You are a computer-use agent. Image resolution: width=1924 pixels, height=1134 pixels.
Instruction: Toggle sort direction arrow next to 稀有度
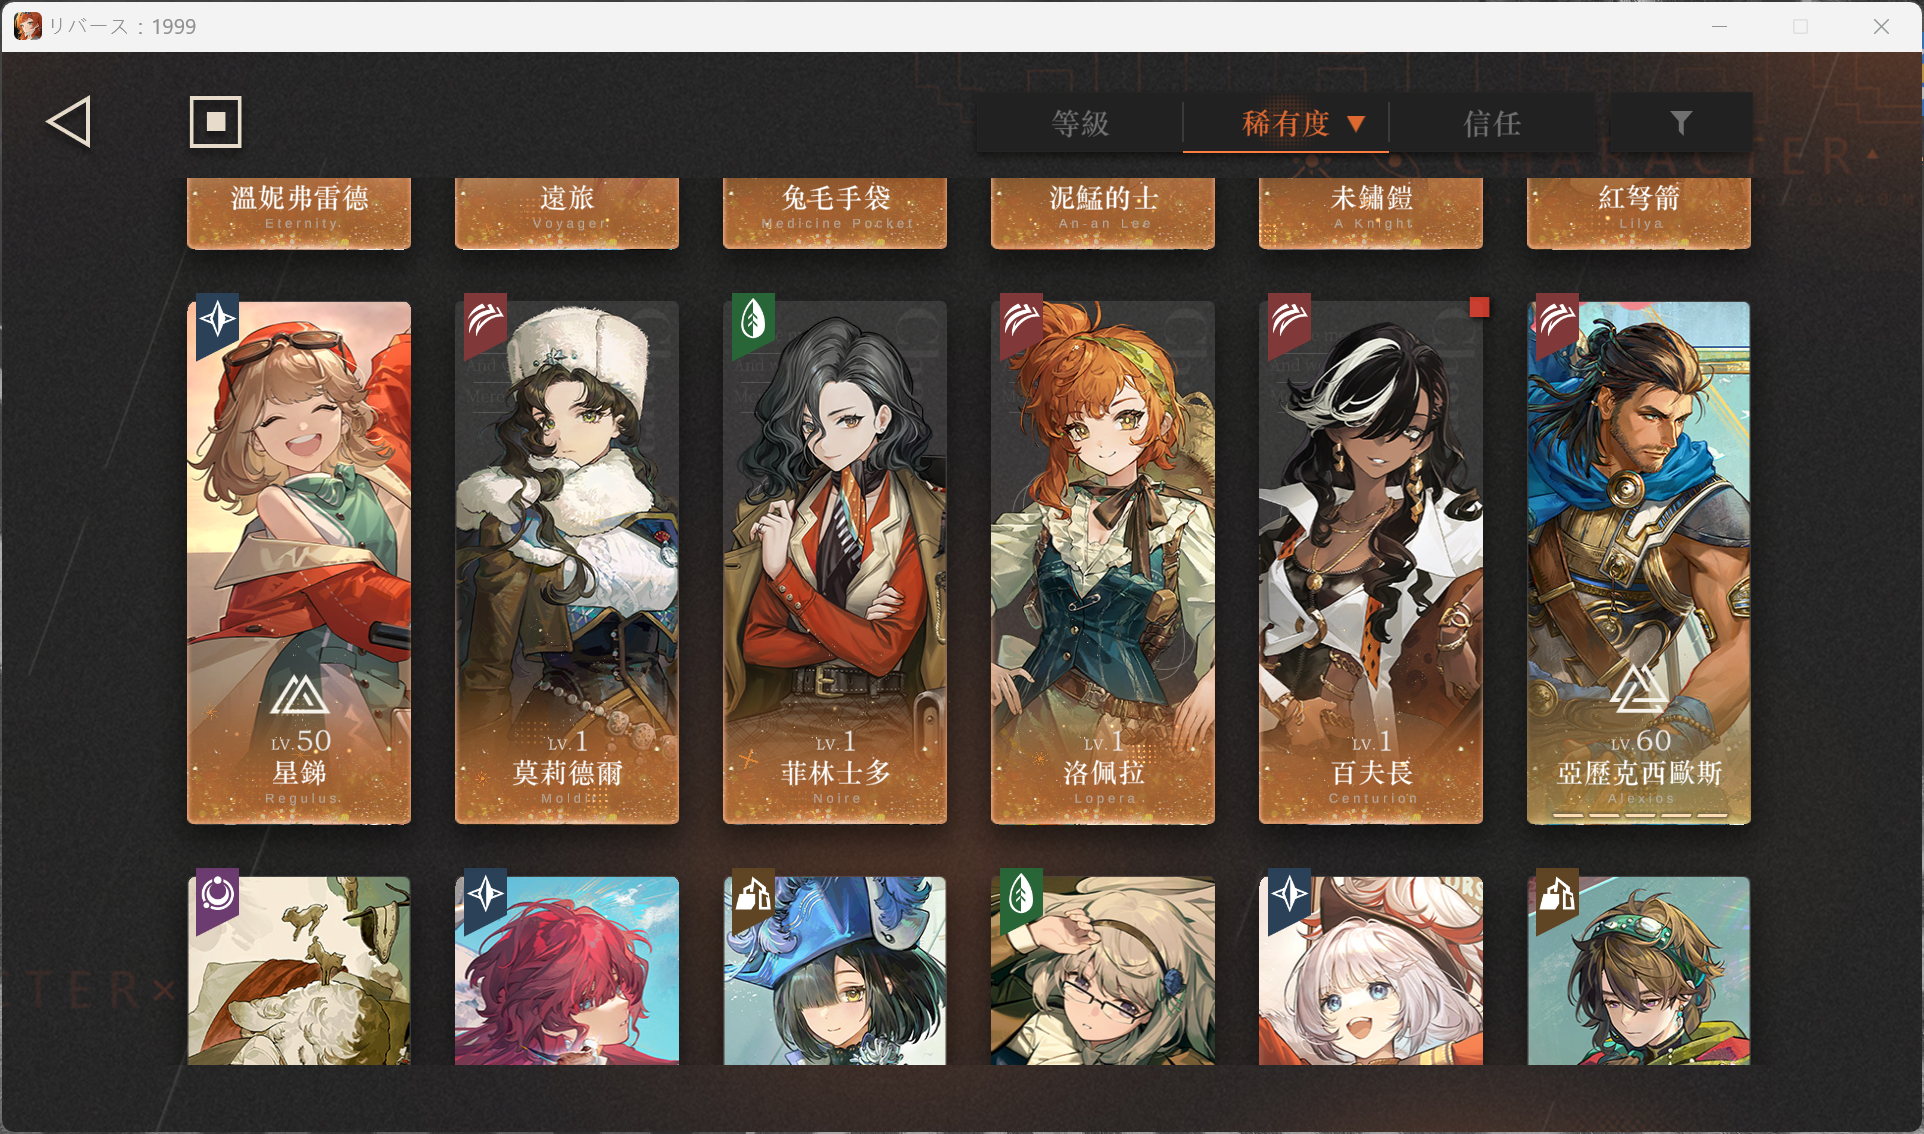[1356, 124]
